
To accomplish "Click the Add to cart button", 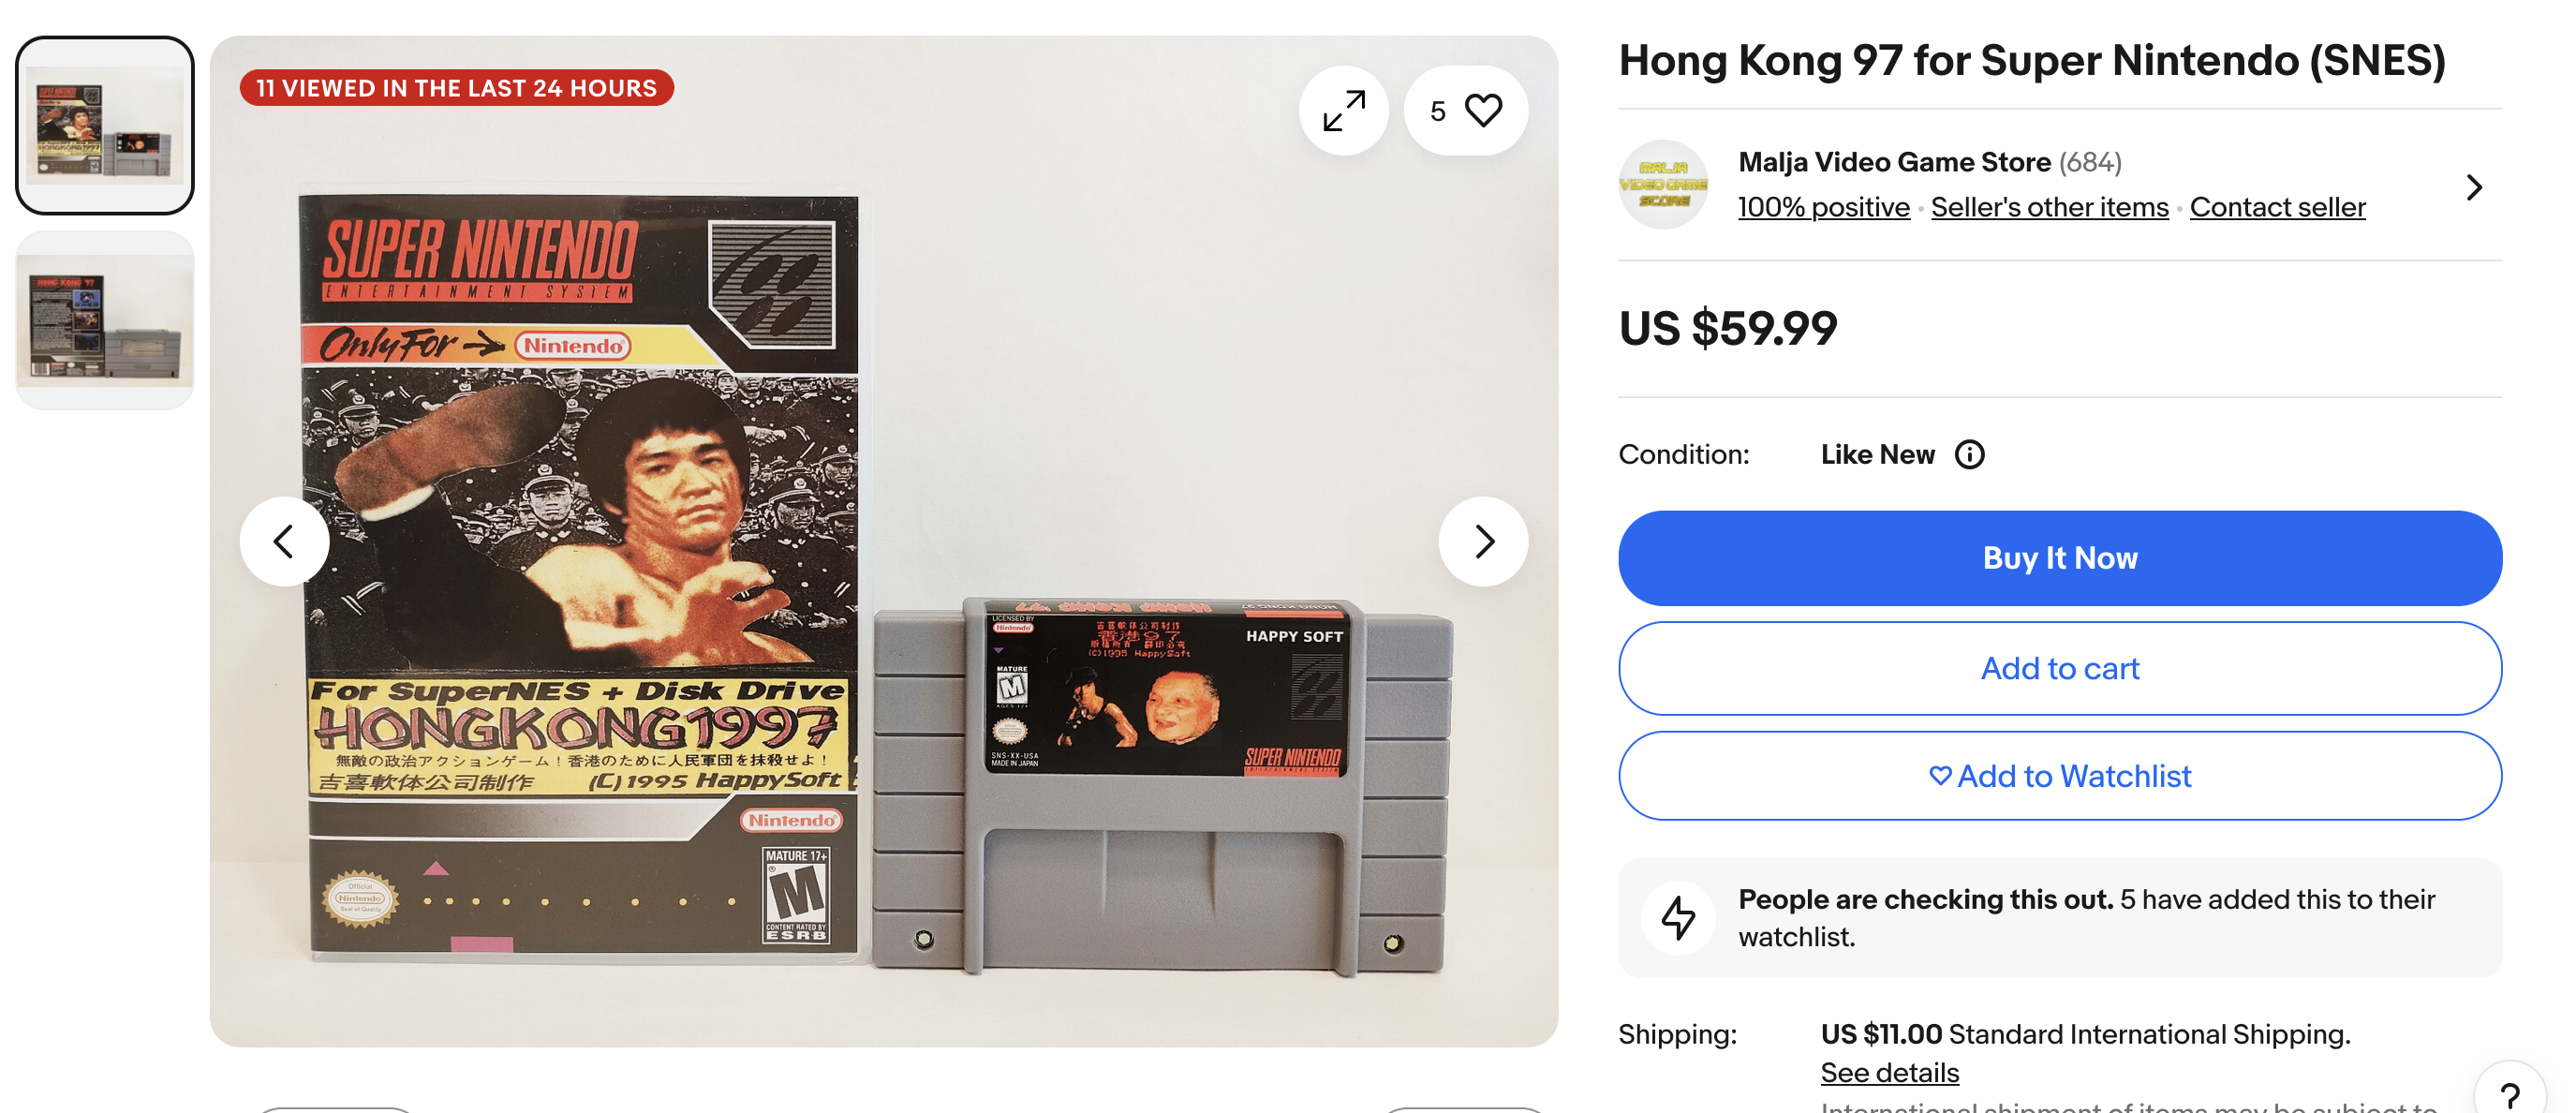I will coord(2059,668).
